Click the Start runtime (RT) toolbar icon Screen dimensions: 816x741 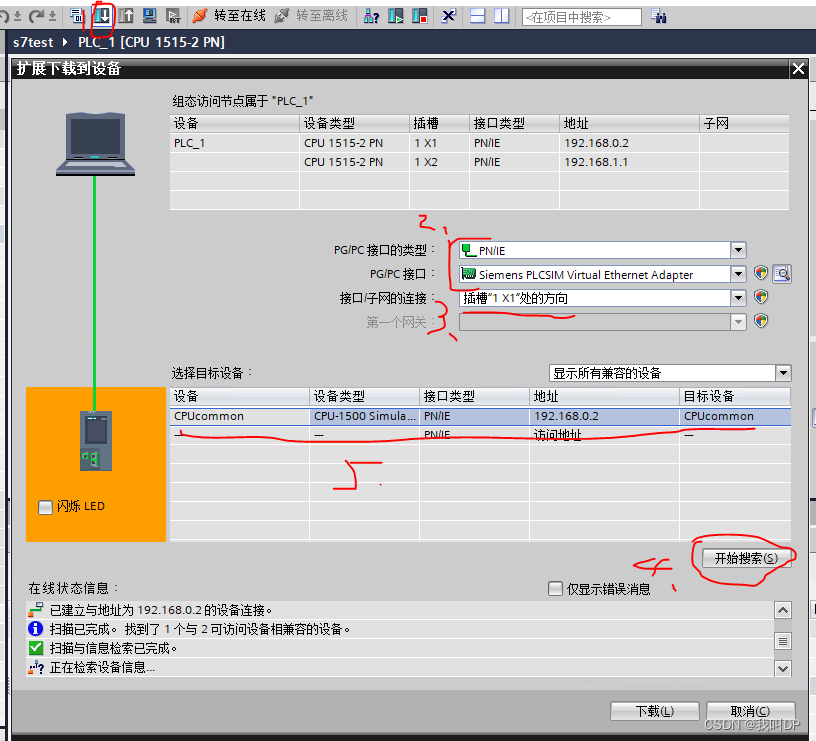173,16
